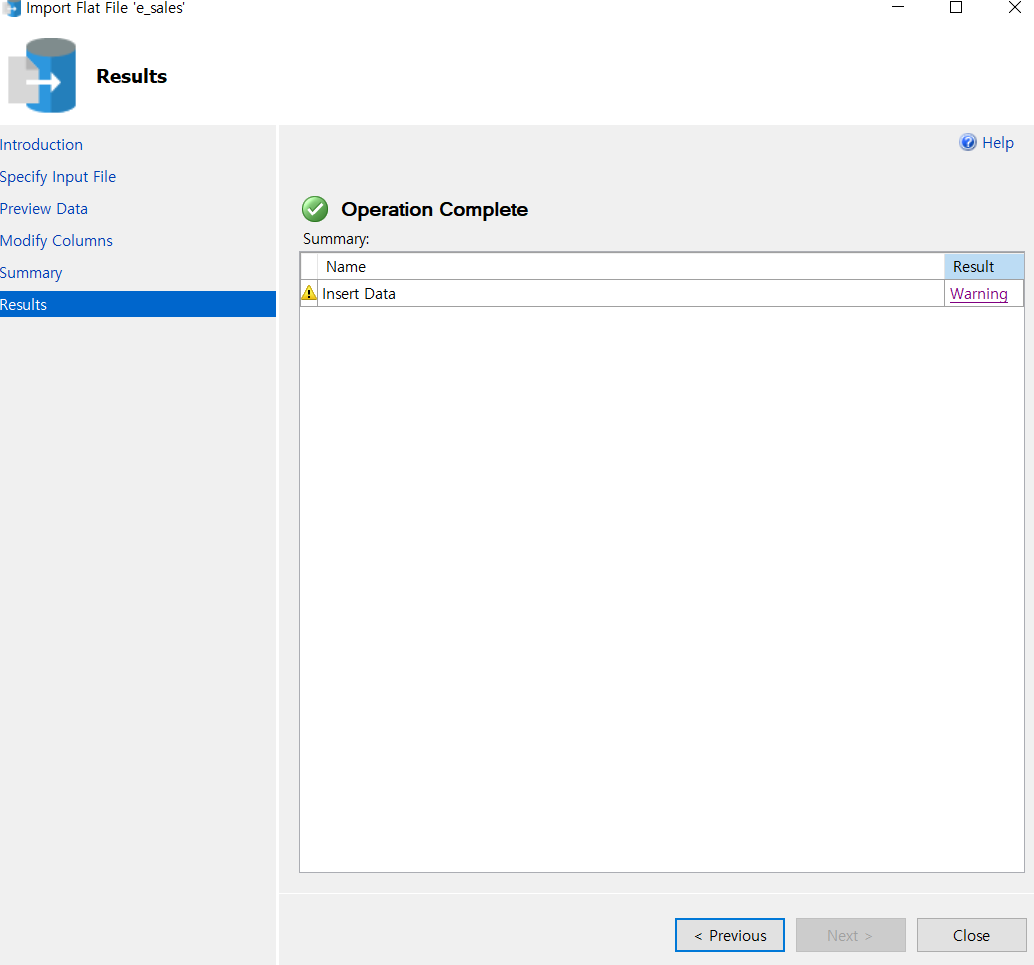Click the Previous button
The height and width of the screenshot is (965, 1034).
[730, 935]
